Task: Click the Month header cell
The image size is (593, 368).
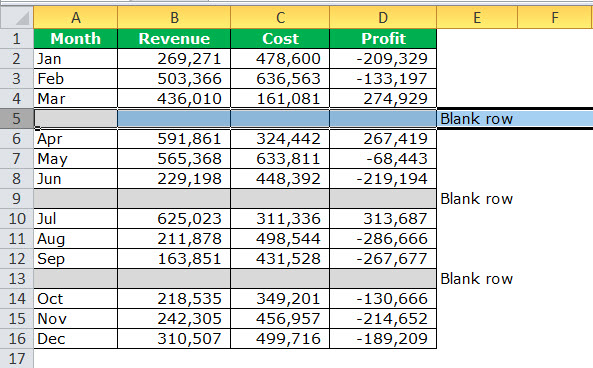Action: [76, 39]
